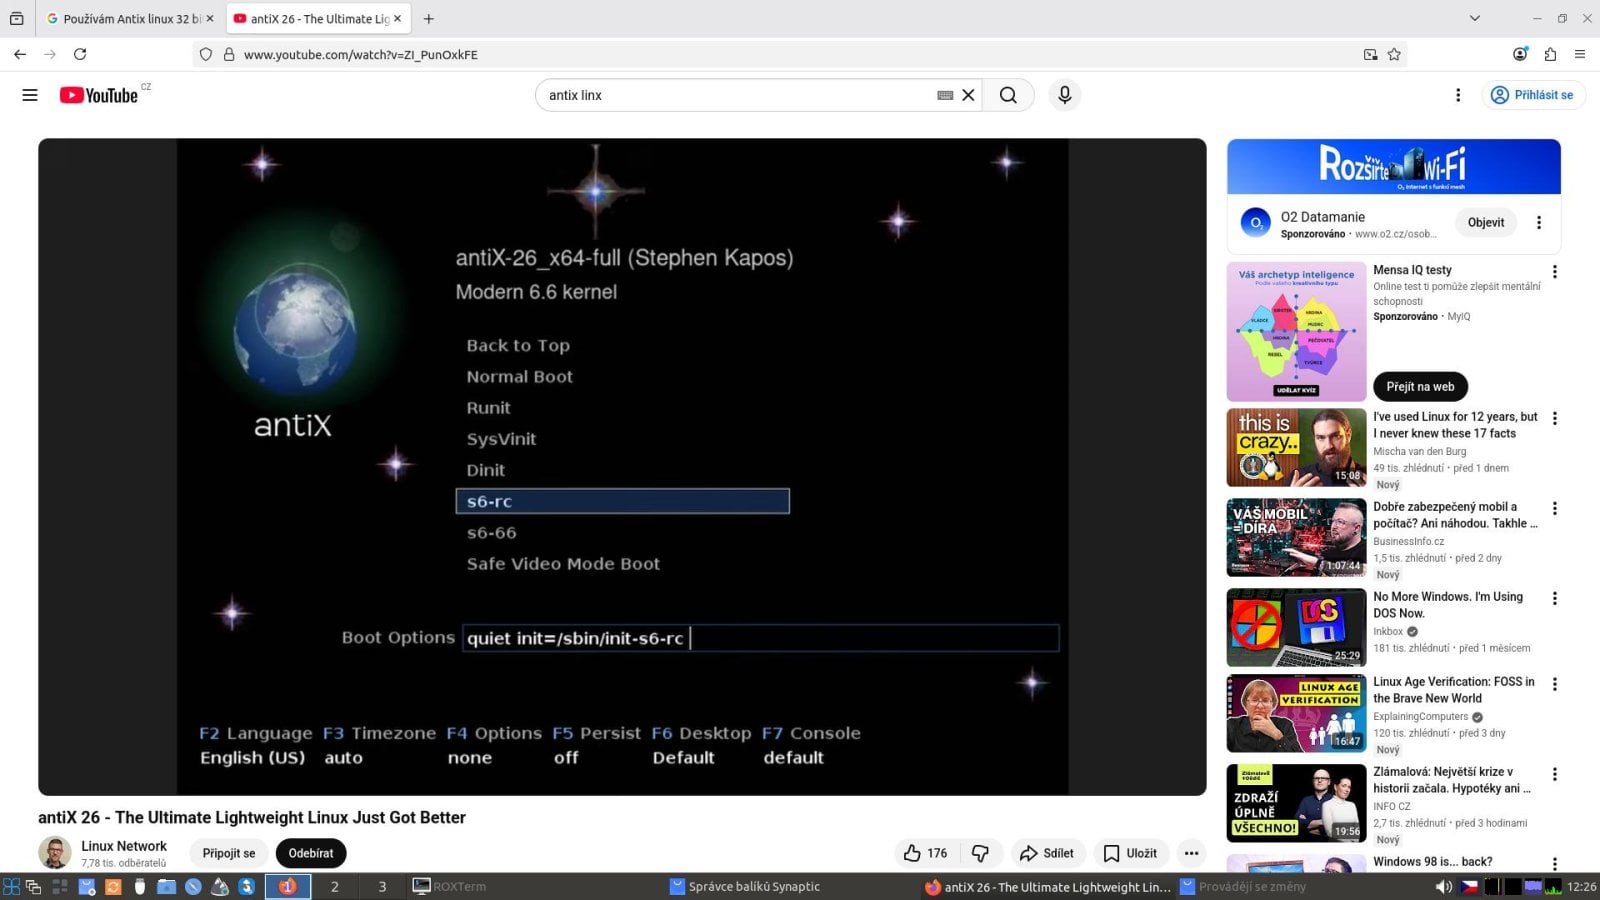Open 'Windows 98 is... back?' video title
Screen dimensions: 1600x900
point(1432,862)
